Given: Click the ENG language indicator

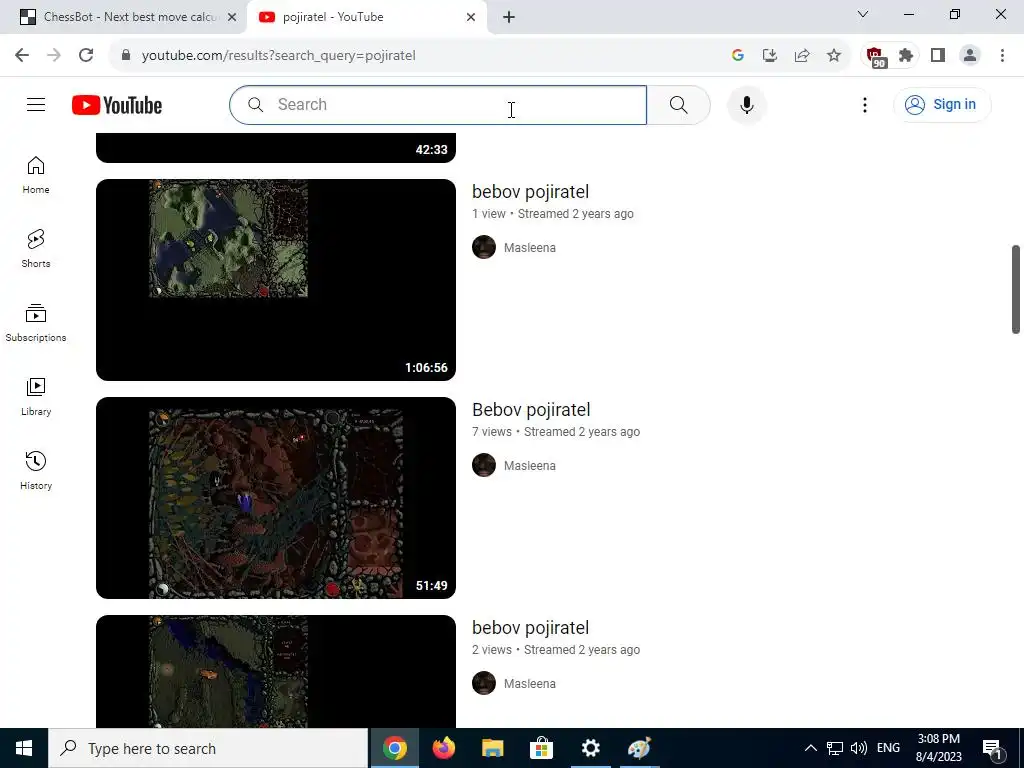Looking at the screenshot, I should tap(888, 748).
